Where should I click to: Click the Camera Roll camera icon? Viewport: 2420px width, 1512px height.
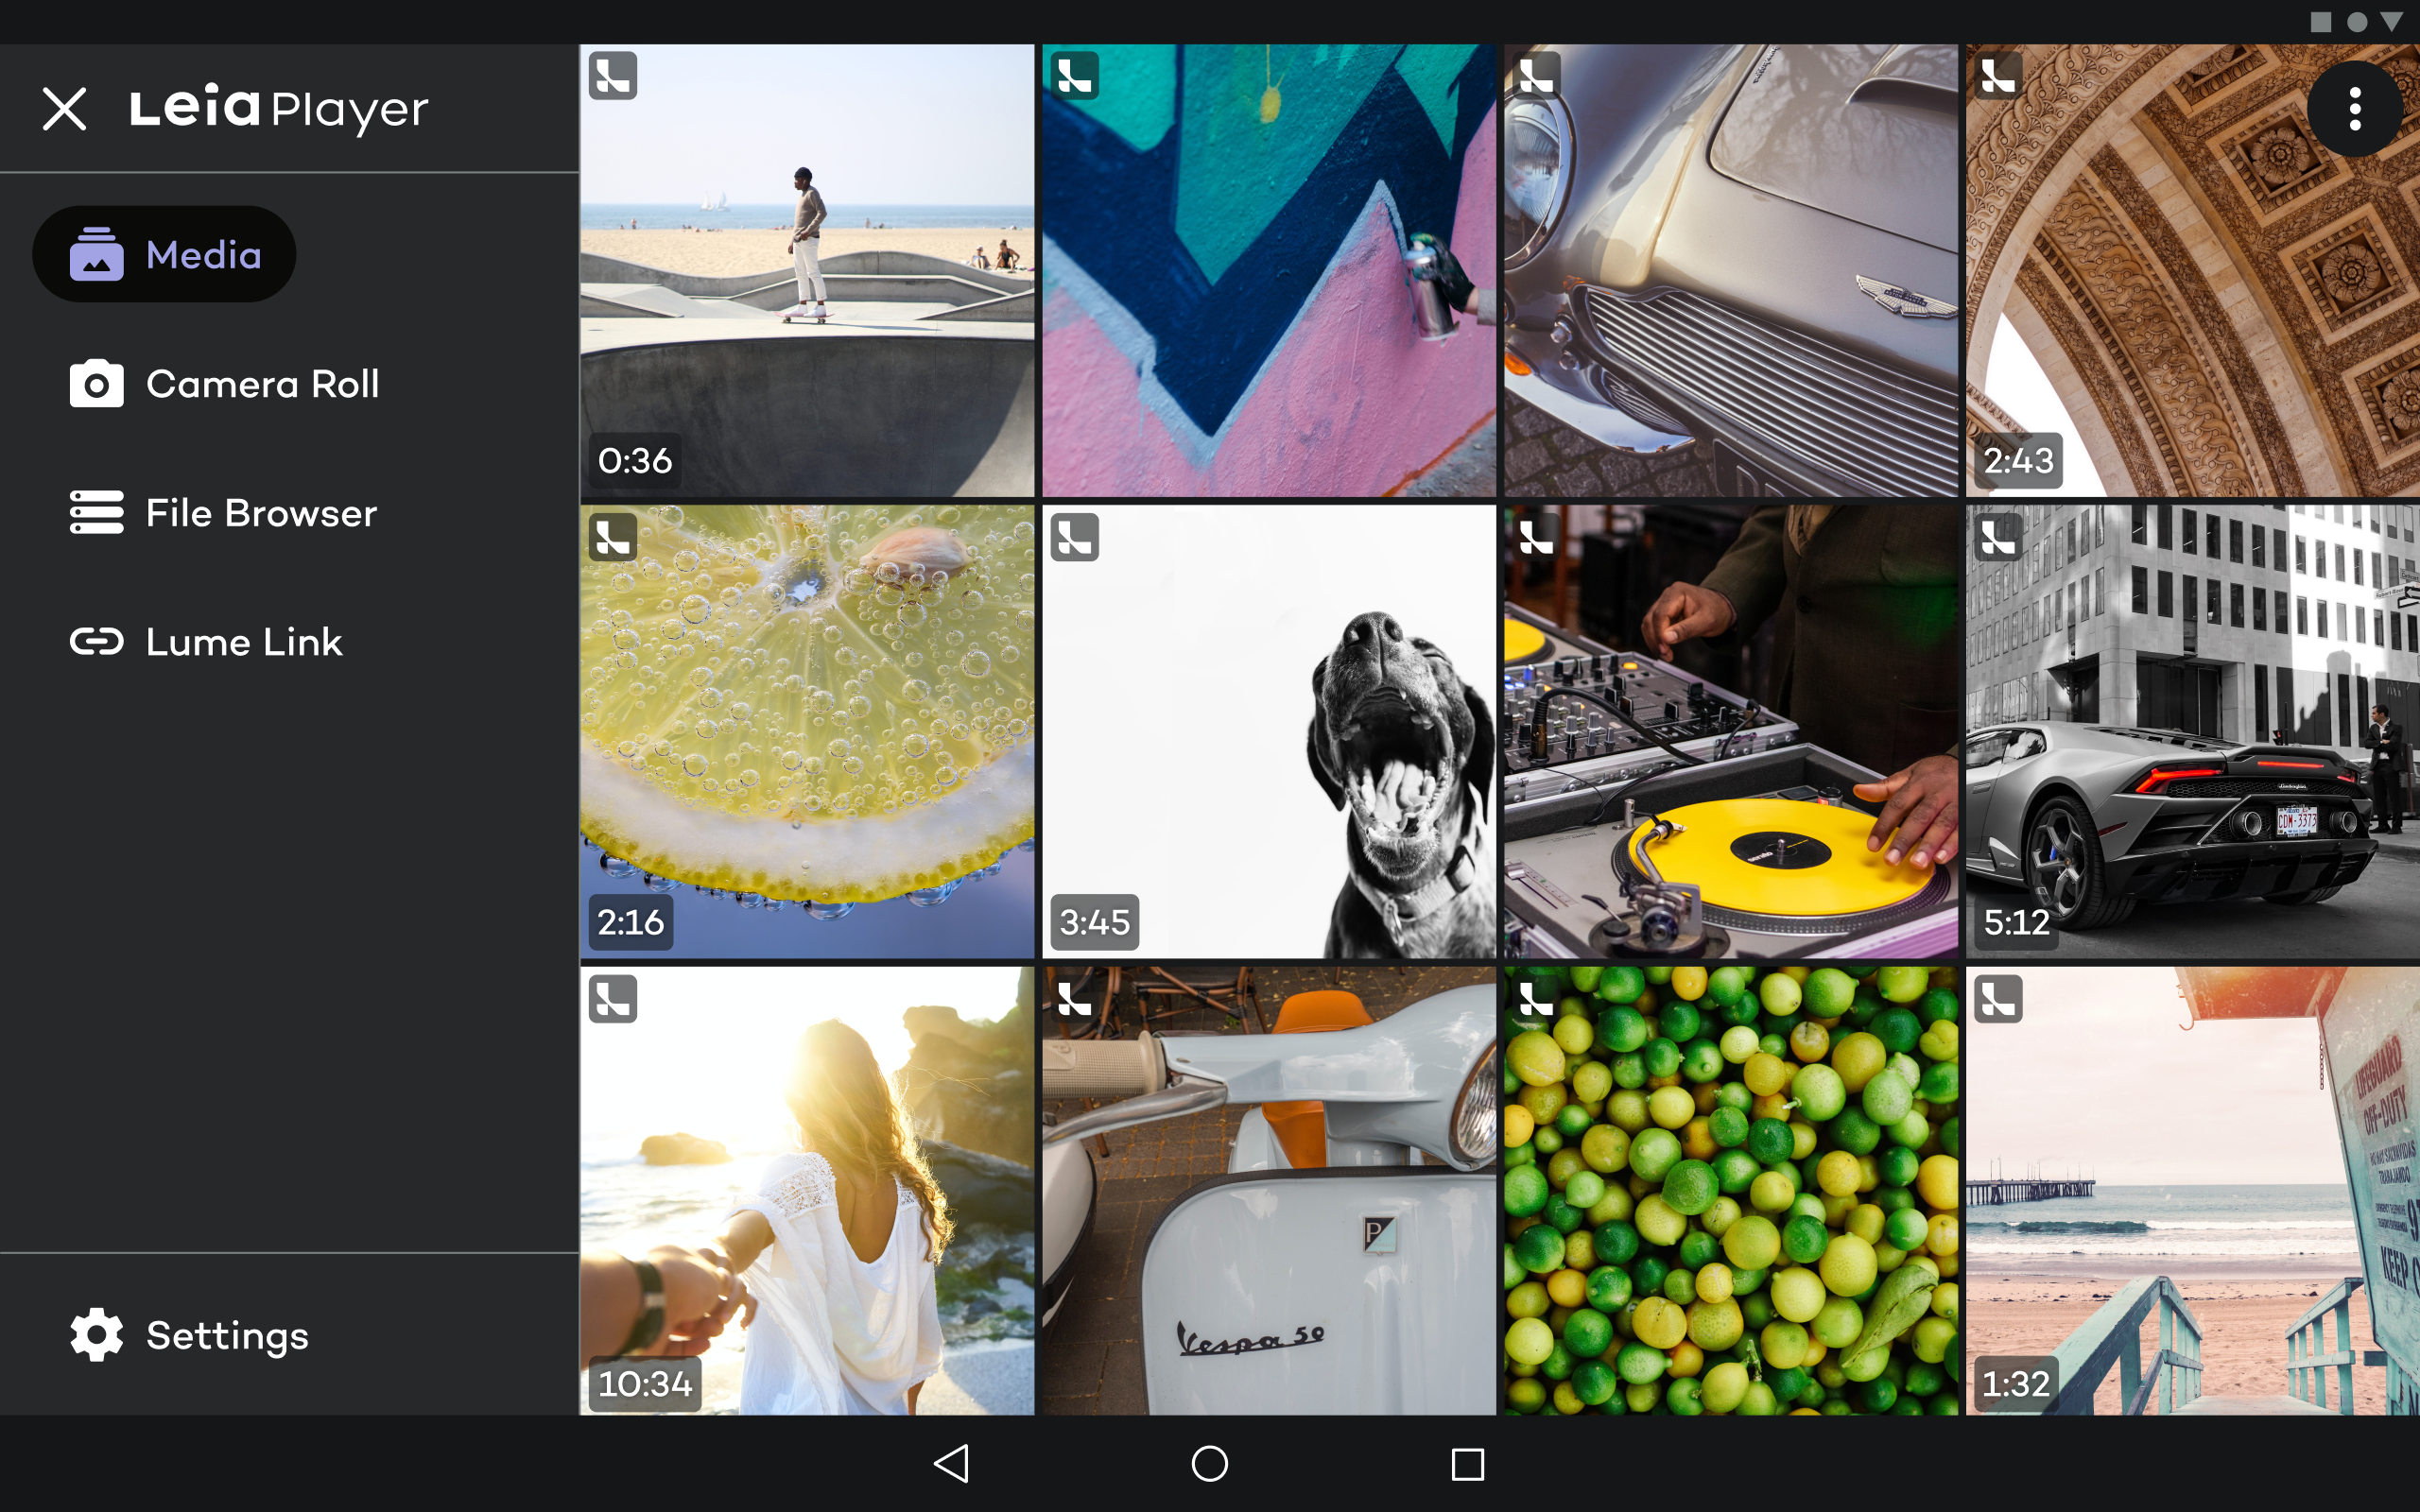[96, 384]
